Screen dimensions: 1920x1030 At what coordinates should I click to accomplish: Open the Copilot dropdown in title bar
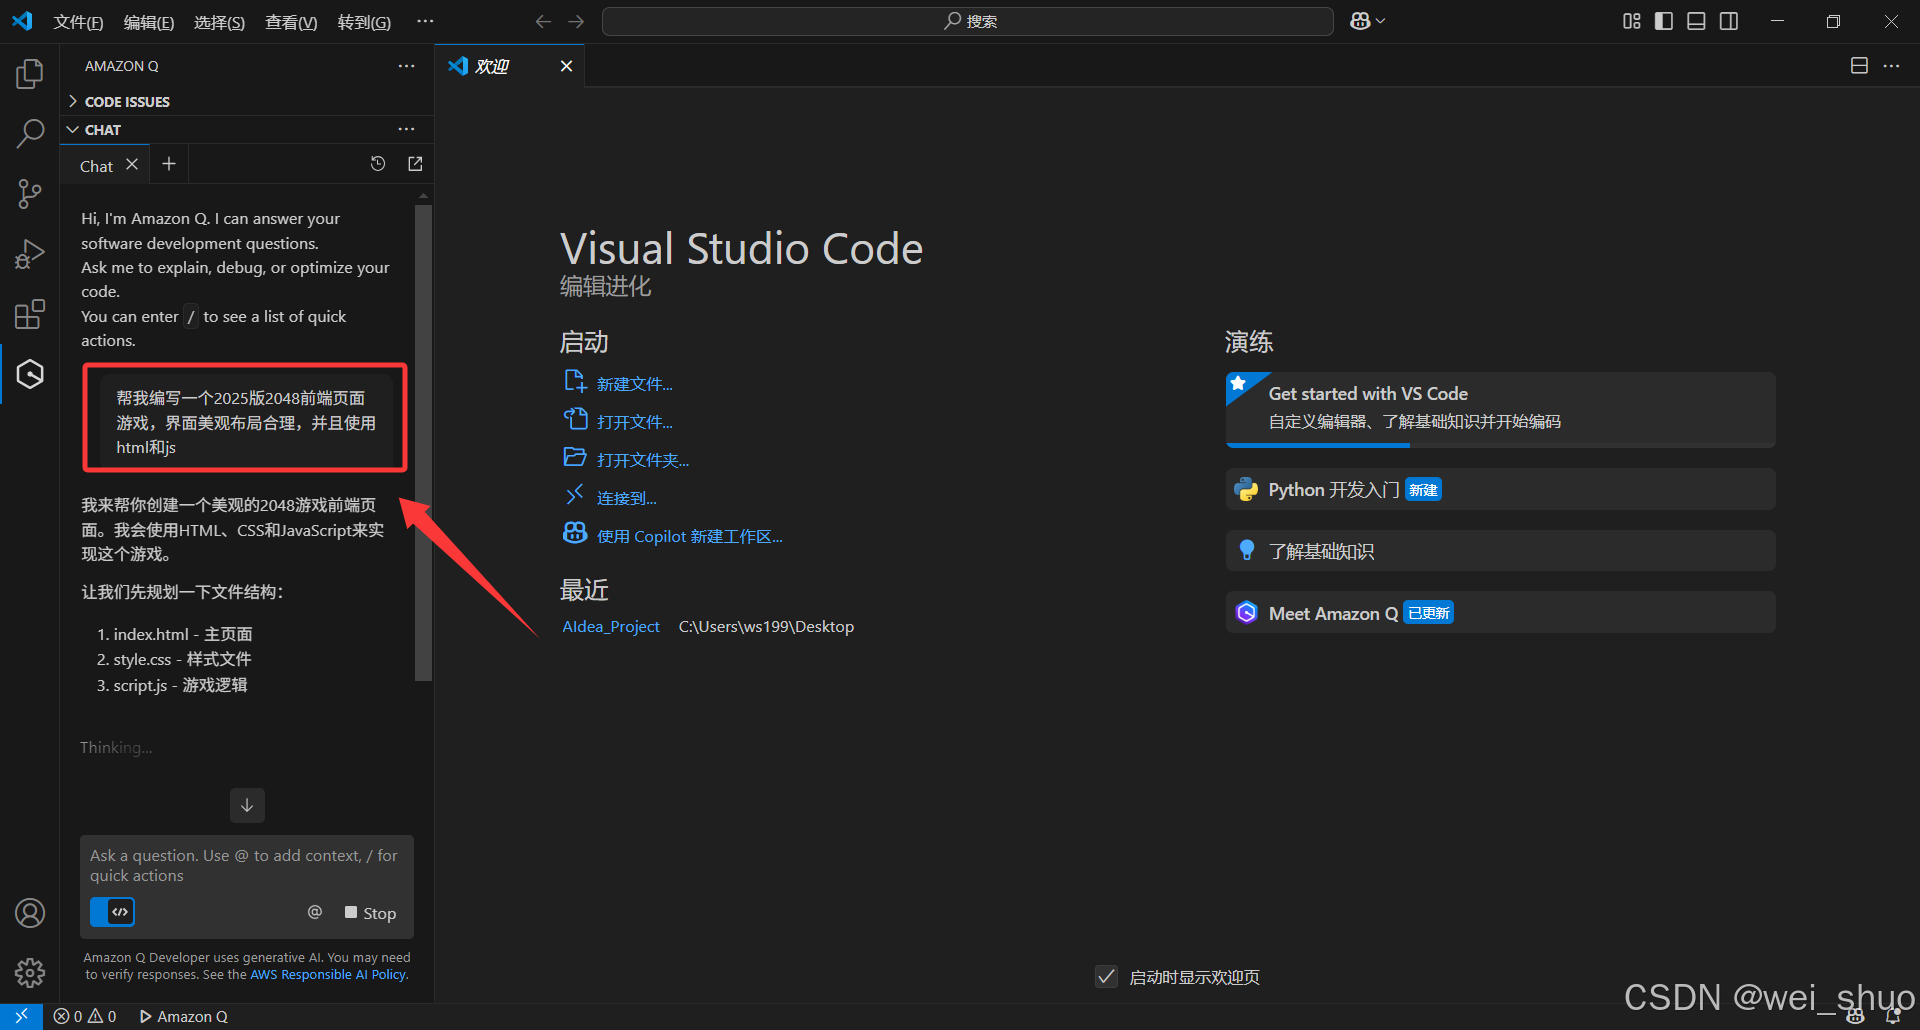[x=1367, y=21]
